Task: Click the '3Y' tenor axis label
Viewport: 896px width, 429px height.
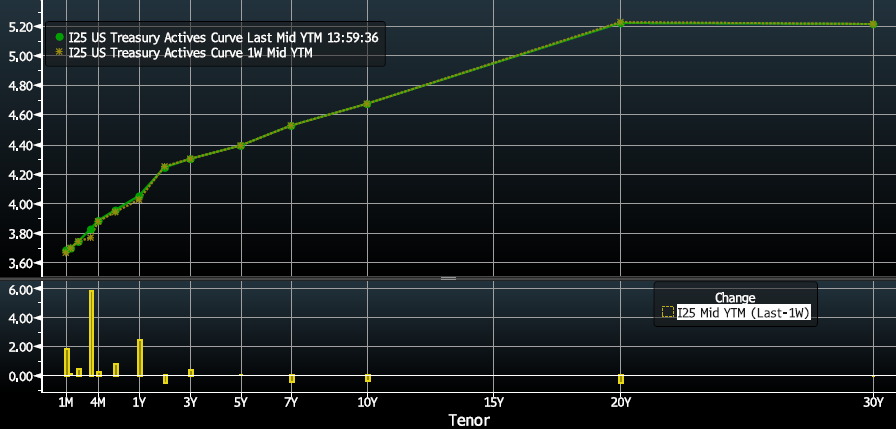Action: point(190,402)
